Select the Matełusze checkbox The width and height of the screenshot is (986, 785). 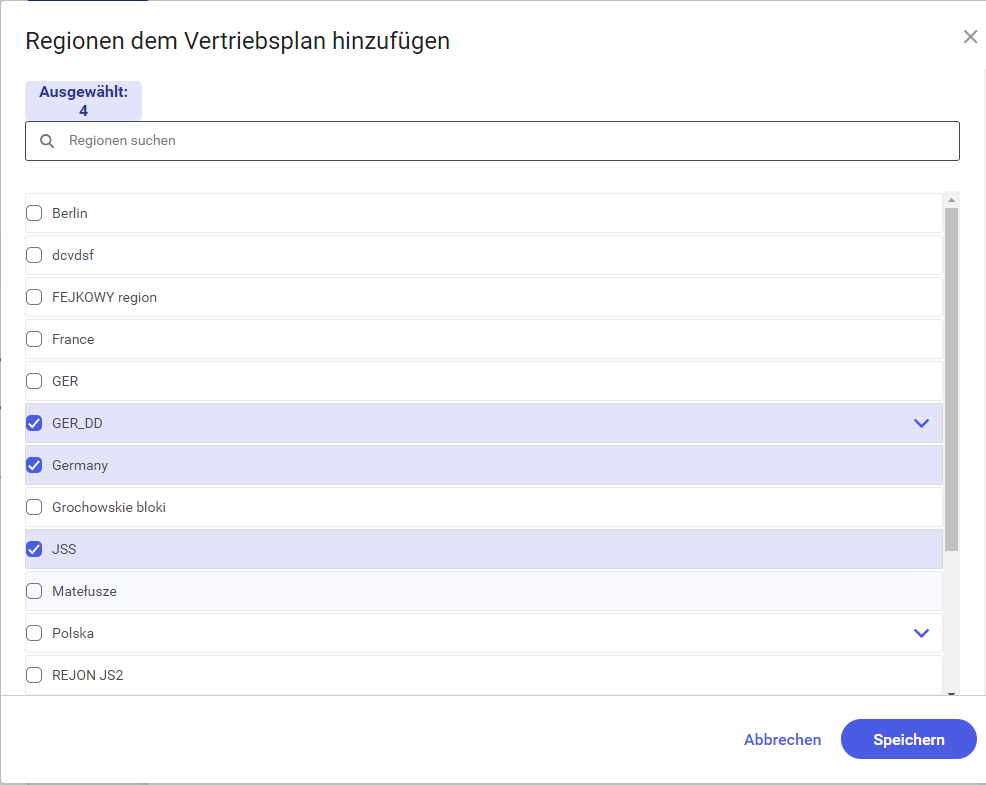tap(34, 591)
